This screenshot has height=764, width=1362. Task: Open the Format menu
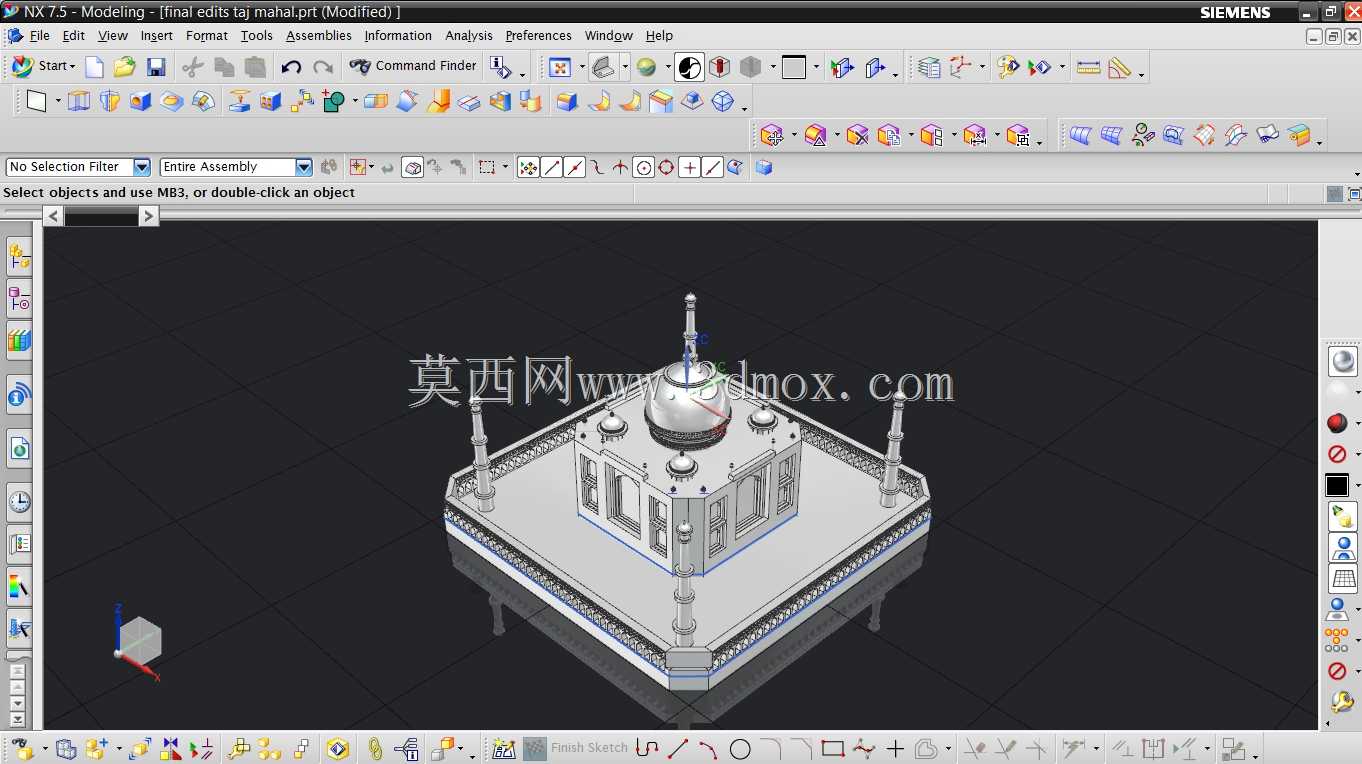click(207, 35)
